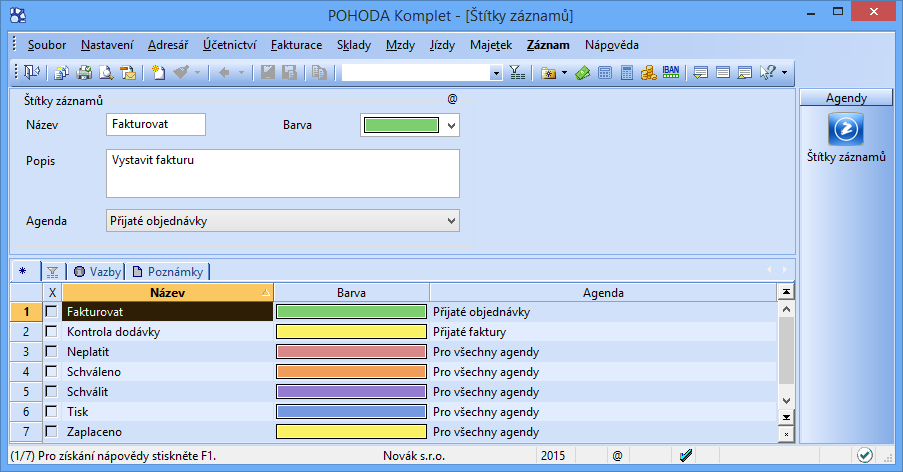
Task: Open the second blue calculator icon
Action: pyautogui.click(x=627, y=73)
